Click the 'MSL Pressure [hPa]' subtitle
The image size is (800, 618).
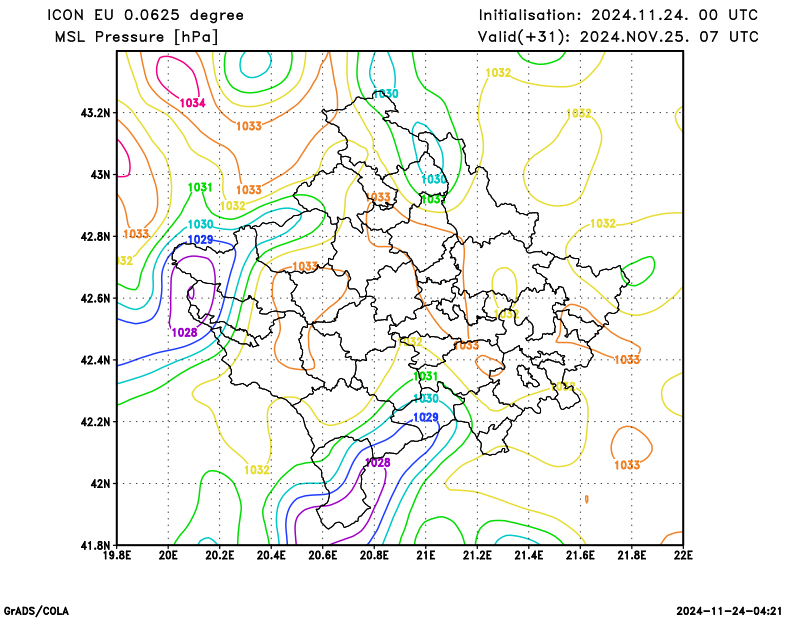point(136,37)
